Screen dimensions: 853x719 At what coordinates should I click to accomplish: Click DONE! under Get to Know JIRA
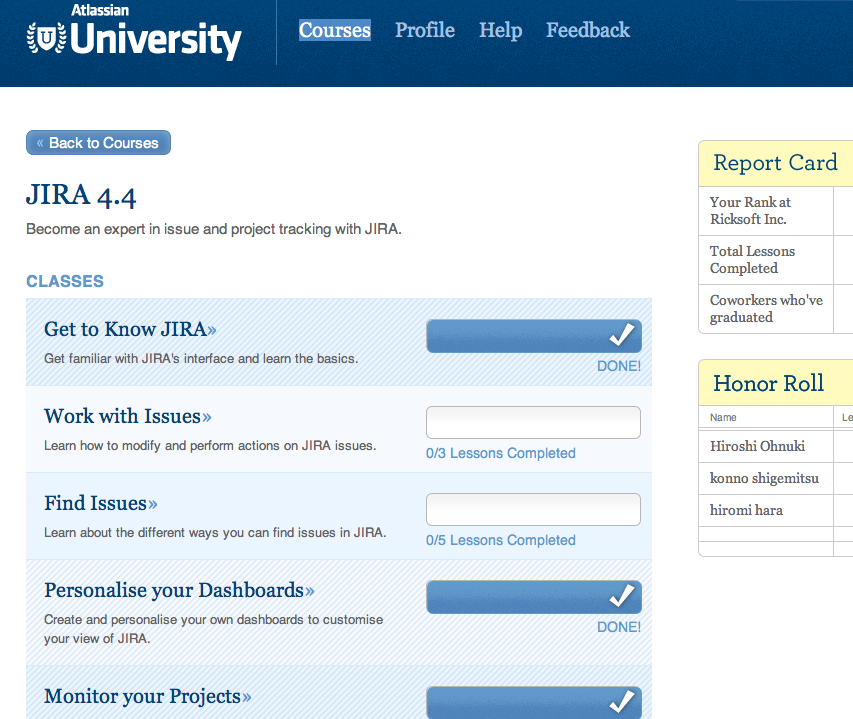[x=619, y=366]
